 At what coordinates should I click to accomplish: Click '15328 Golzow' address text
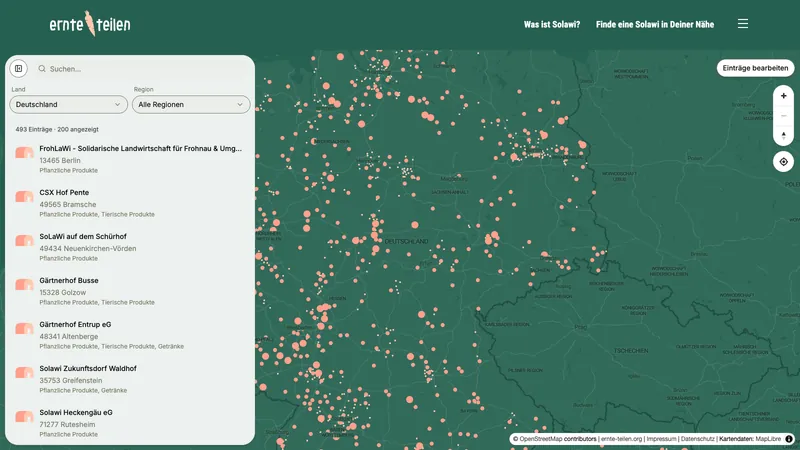tap(62, 292)
